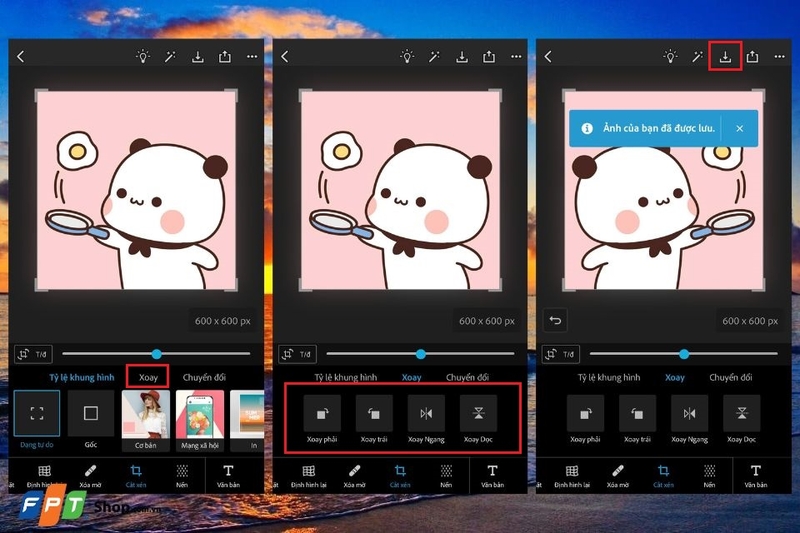The height and width of the screenshot is (533, 800).
Task: Select Xoay phải icon in middle panel
Action: (x=322, y=413)
